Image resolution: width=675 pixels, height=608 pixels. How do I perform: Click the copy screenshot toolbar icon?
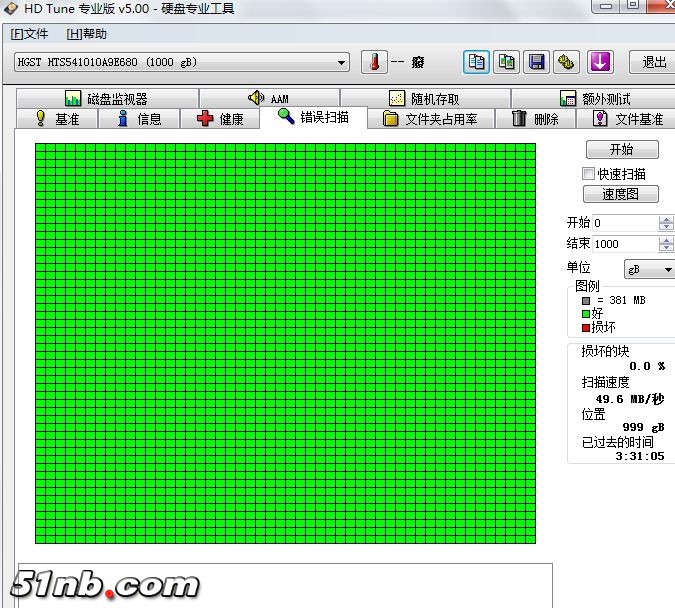(506, 62)
